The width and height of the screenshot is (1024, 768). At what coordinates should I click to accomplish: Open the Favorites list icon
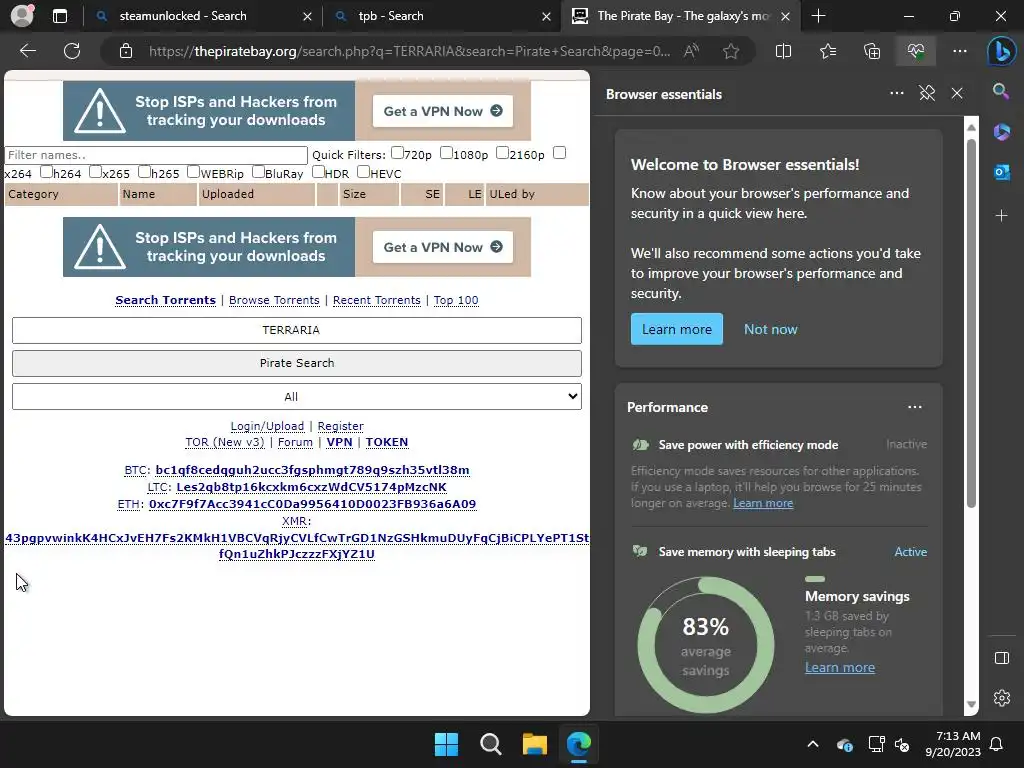pyautogui.click(x=827, y=51)
